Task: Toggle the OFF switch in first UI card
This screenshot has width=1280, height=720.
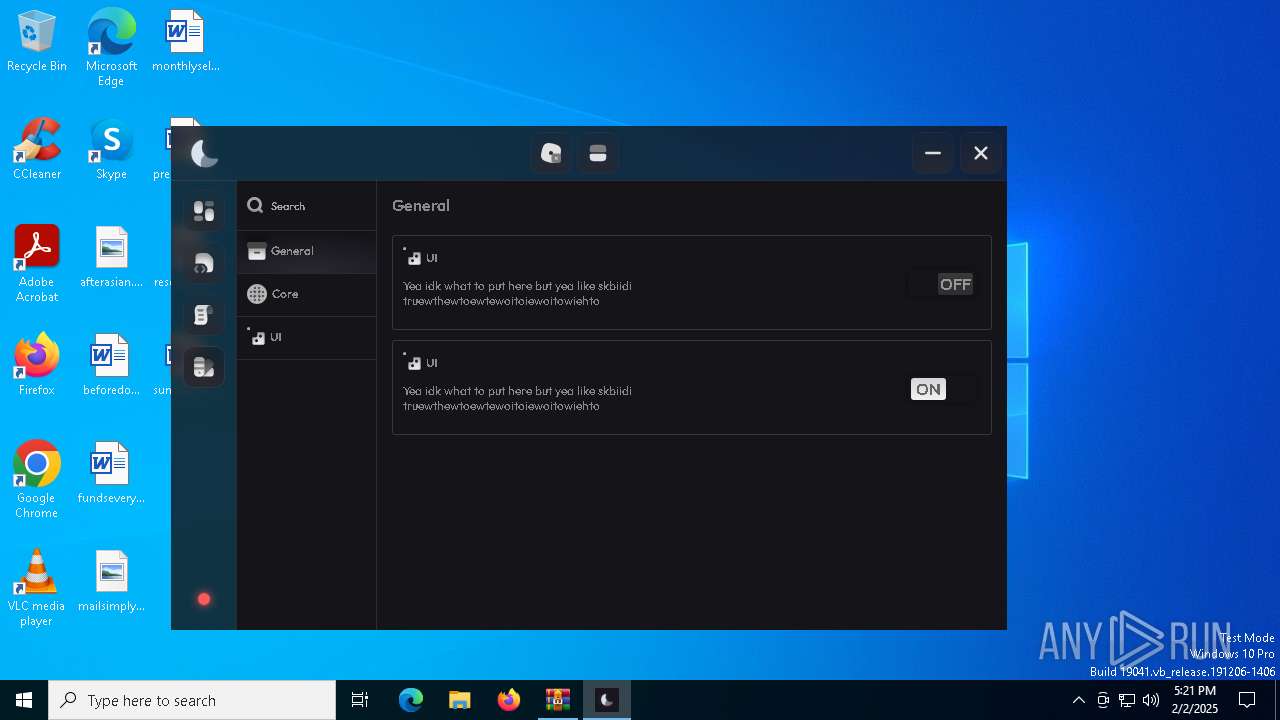Action: (943, 284)
